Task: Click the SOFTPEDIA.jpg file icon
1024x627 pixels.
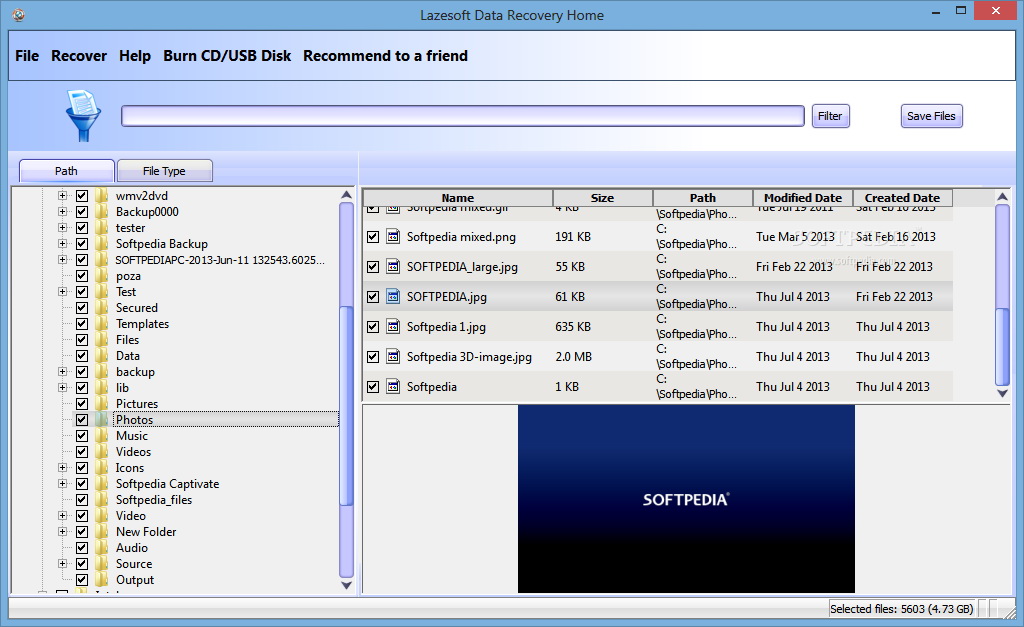Action: click(x=393, y=296)
